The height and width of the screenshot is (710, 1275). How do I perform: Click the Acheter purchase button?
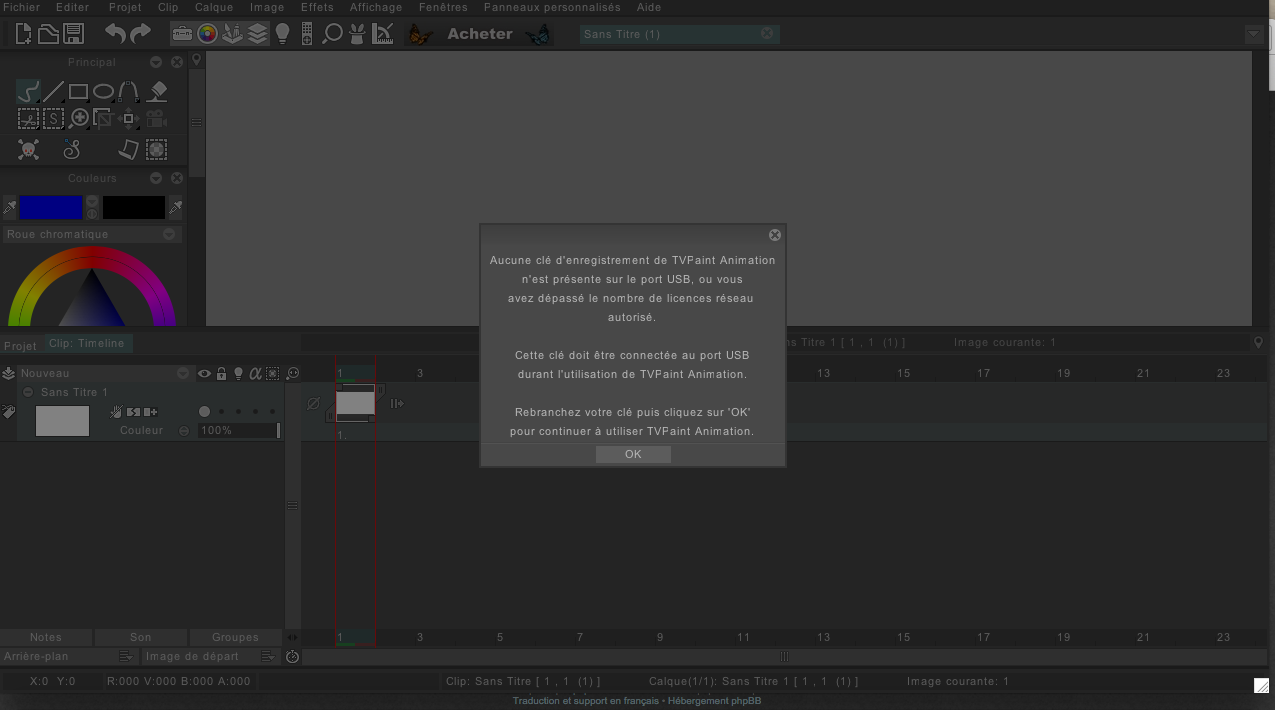point(480,34)
